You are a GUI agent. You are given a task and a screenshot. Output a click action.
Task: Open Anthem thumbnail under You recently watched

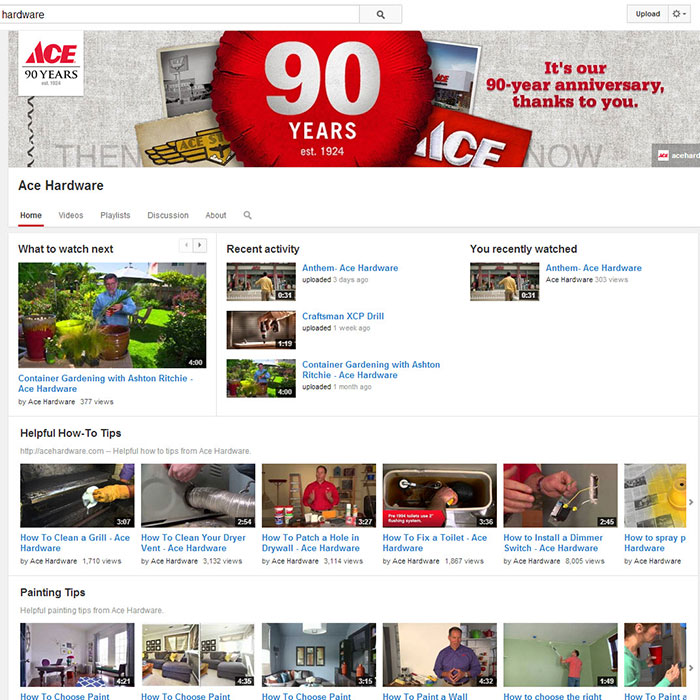[504, 282]
